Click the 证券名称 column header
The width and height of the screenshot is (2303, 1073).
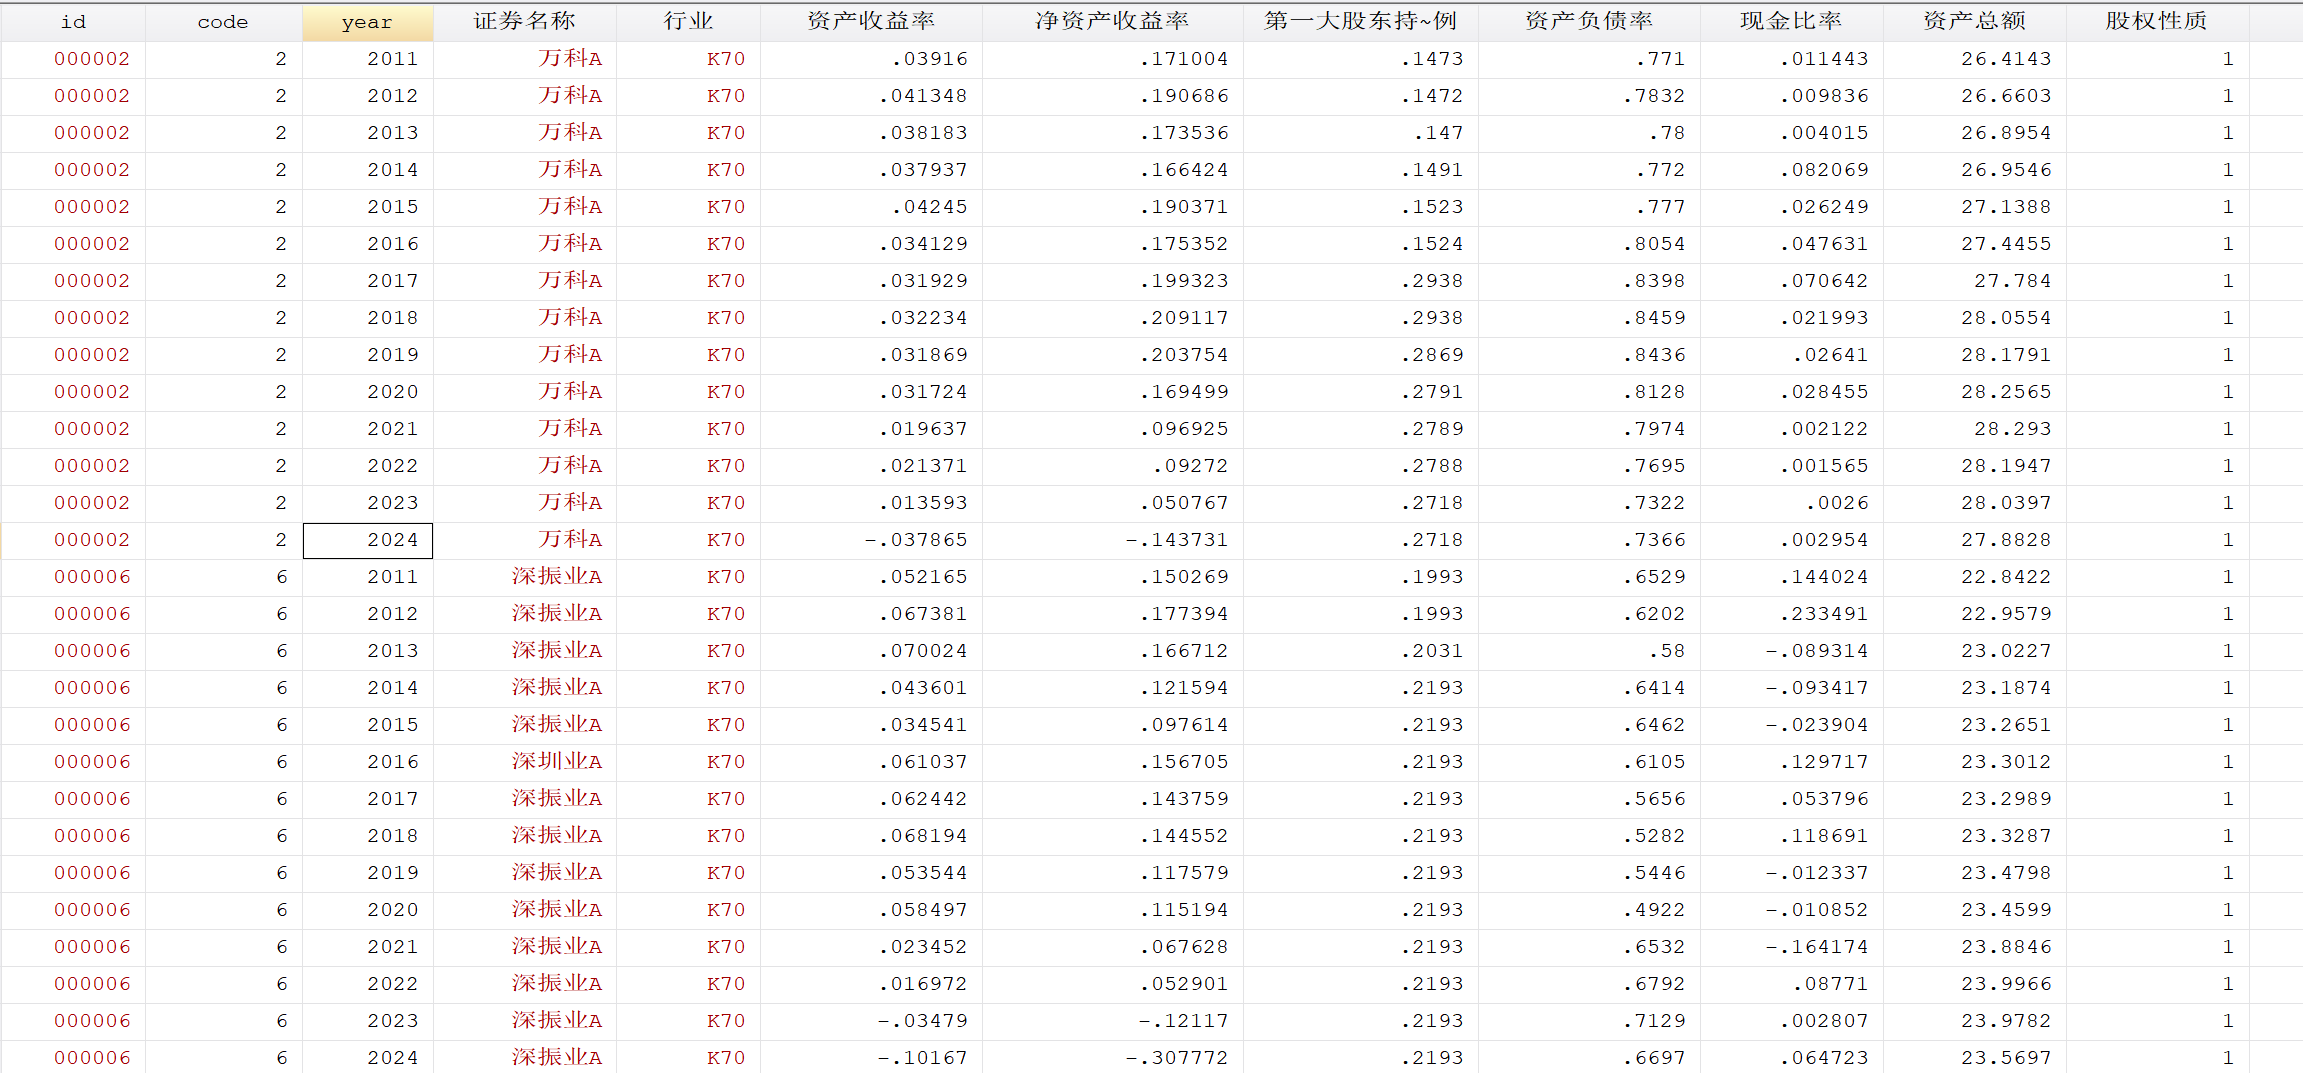click(x=524, y=22)
